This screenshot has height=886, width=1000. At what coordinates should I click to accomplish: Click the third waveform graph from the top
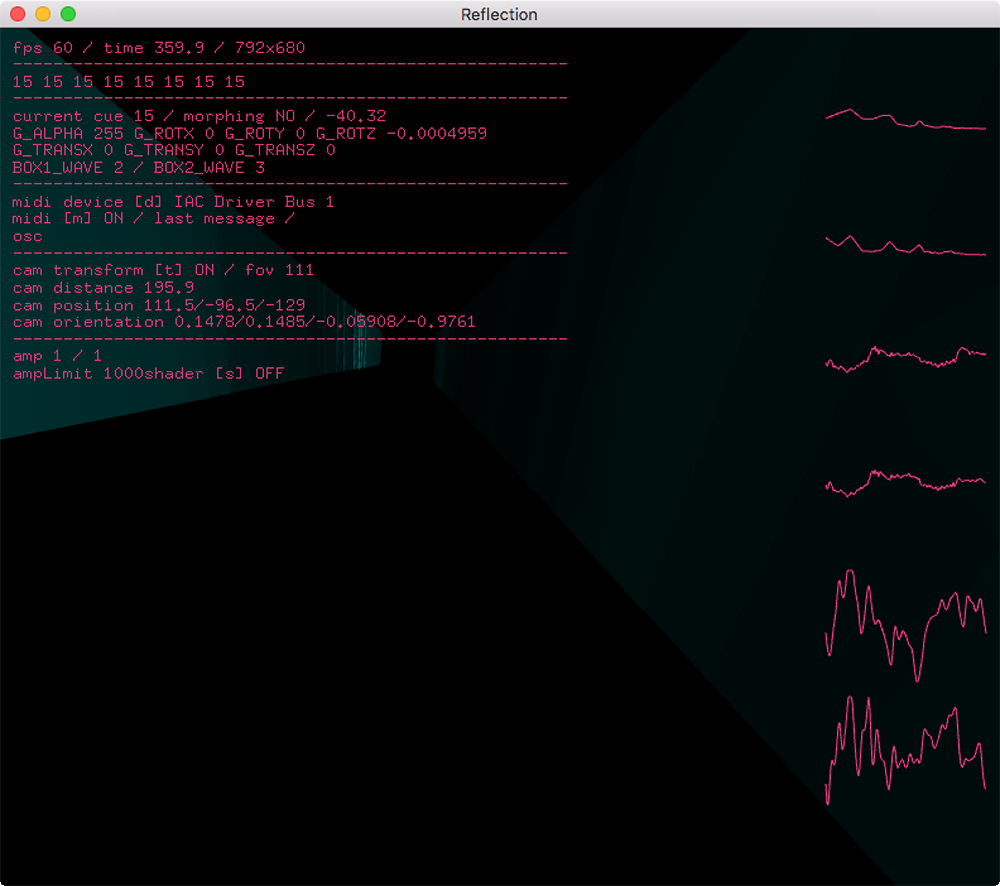click(x=905, y=358)
